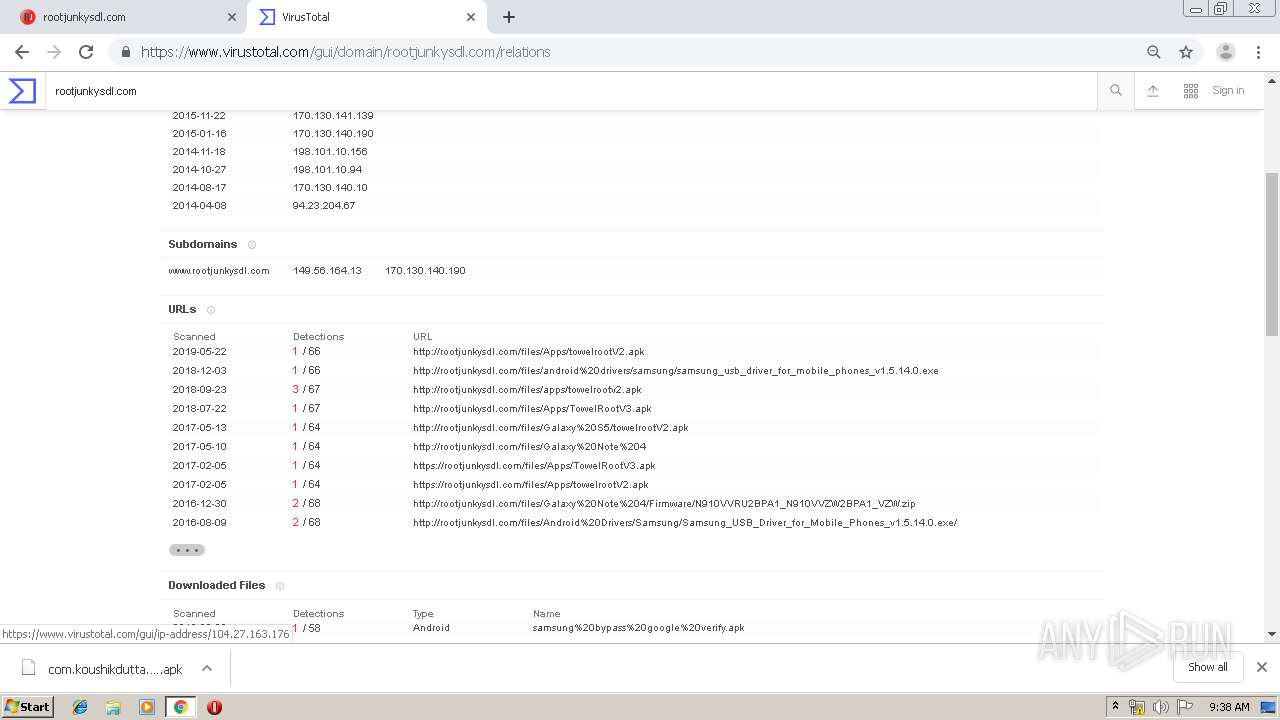The width and height of the screenshot is (1280, 720).
Task: Open the TowelRootV3.apk URL scanned 2018-07-22
Action: pos(532,409)
